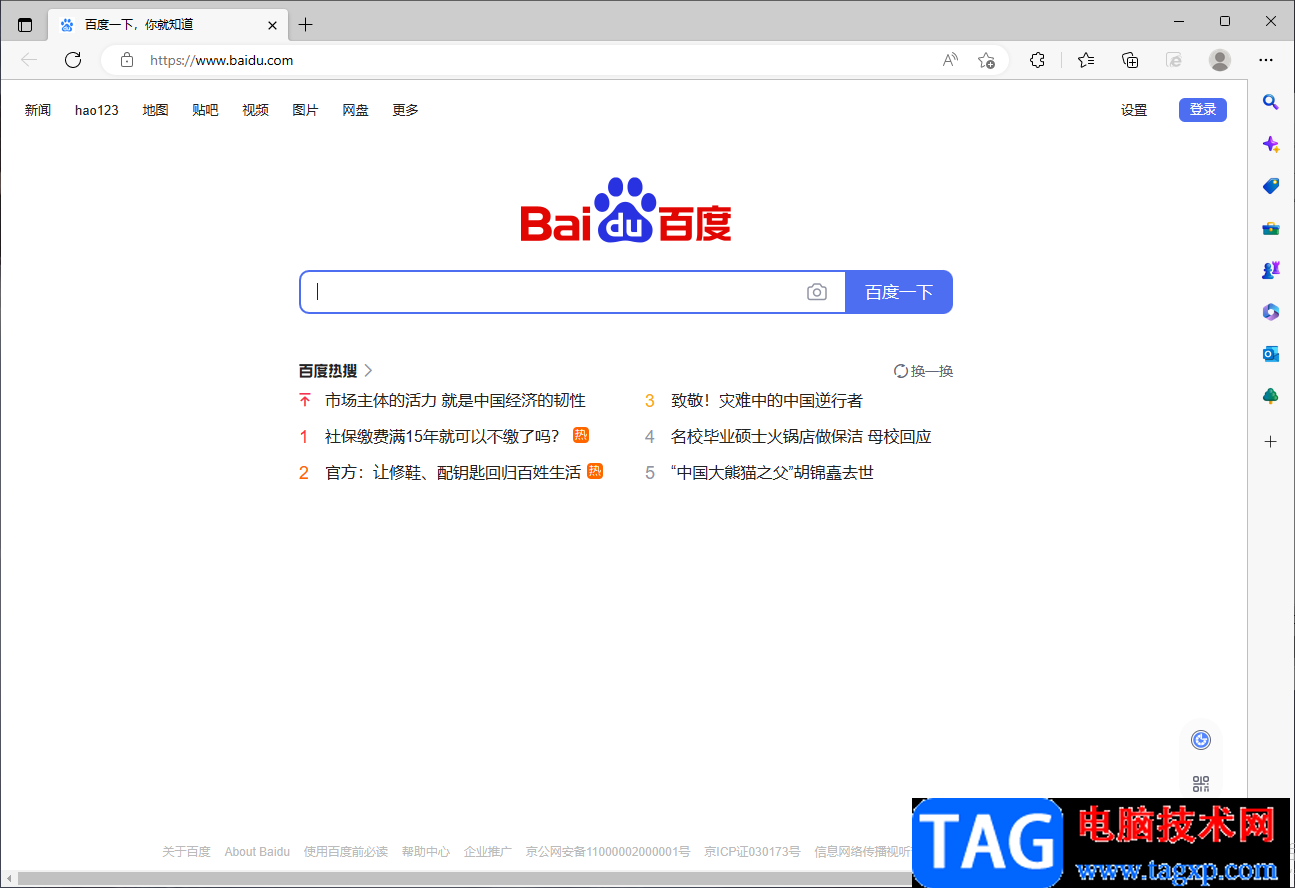
Task: Open 贴吧 navigation link
Action: [205, 110]
